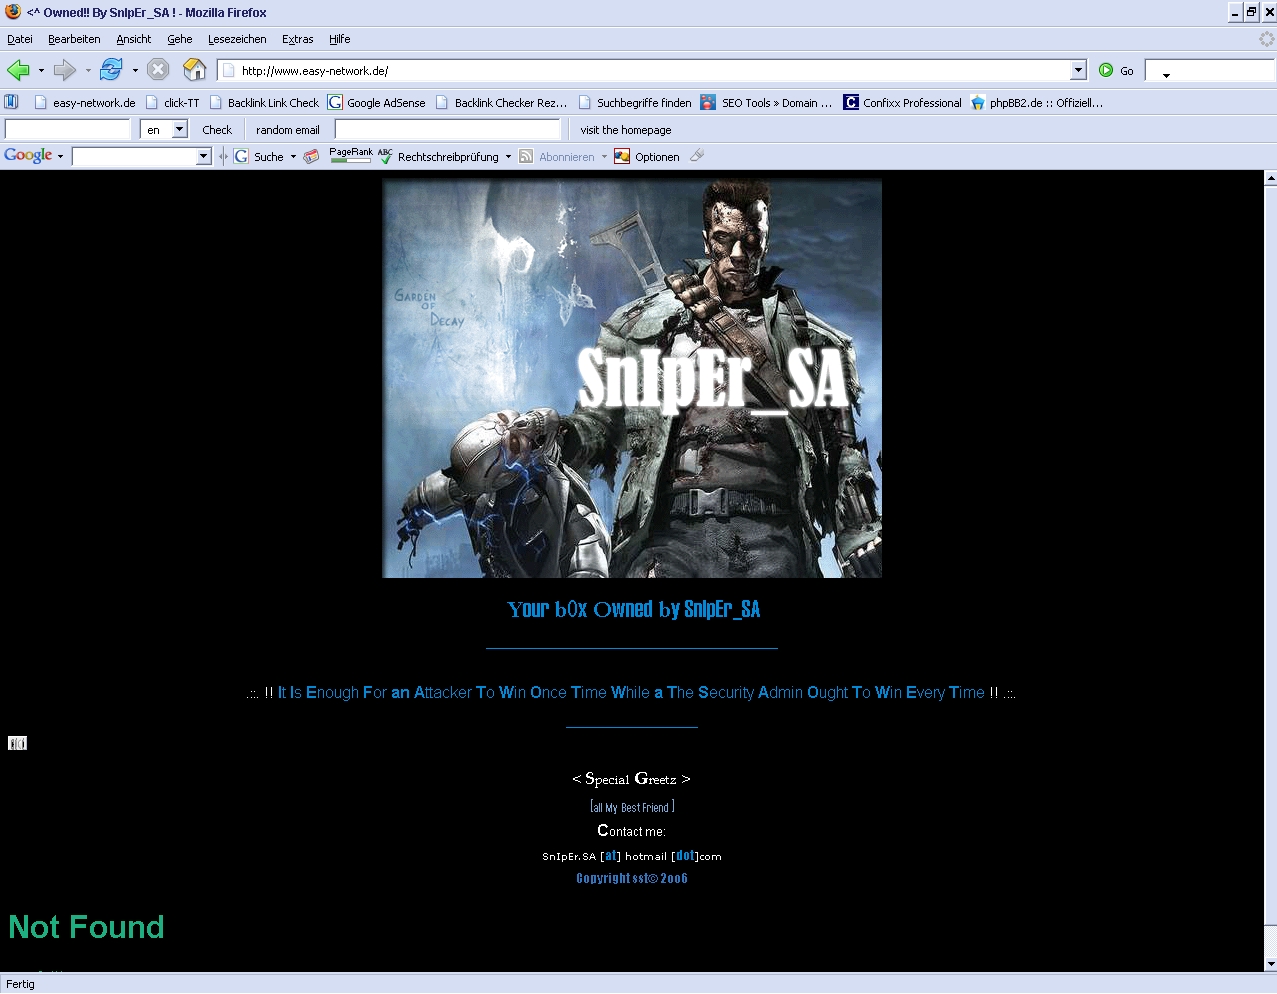
Task: Click visit the homepage button
Action: 626,130
